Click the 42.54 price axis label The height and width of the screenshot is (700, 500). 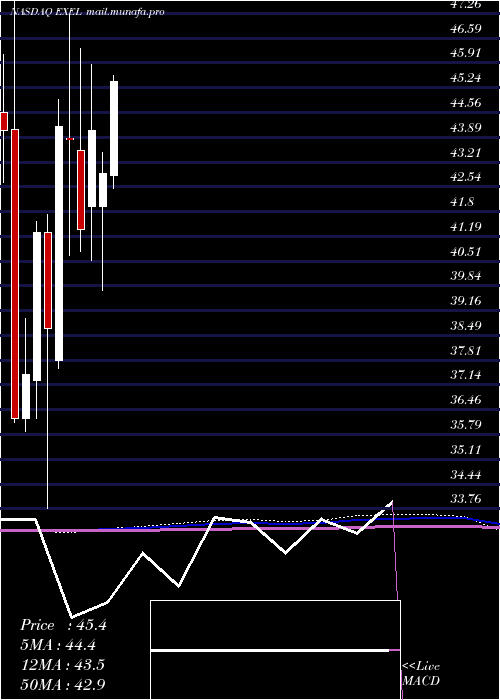[x=466, y=177]
